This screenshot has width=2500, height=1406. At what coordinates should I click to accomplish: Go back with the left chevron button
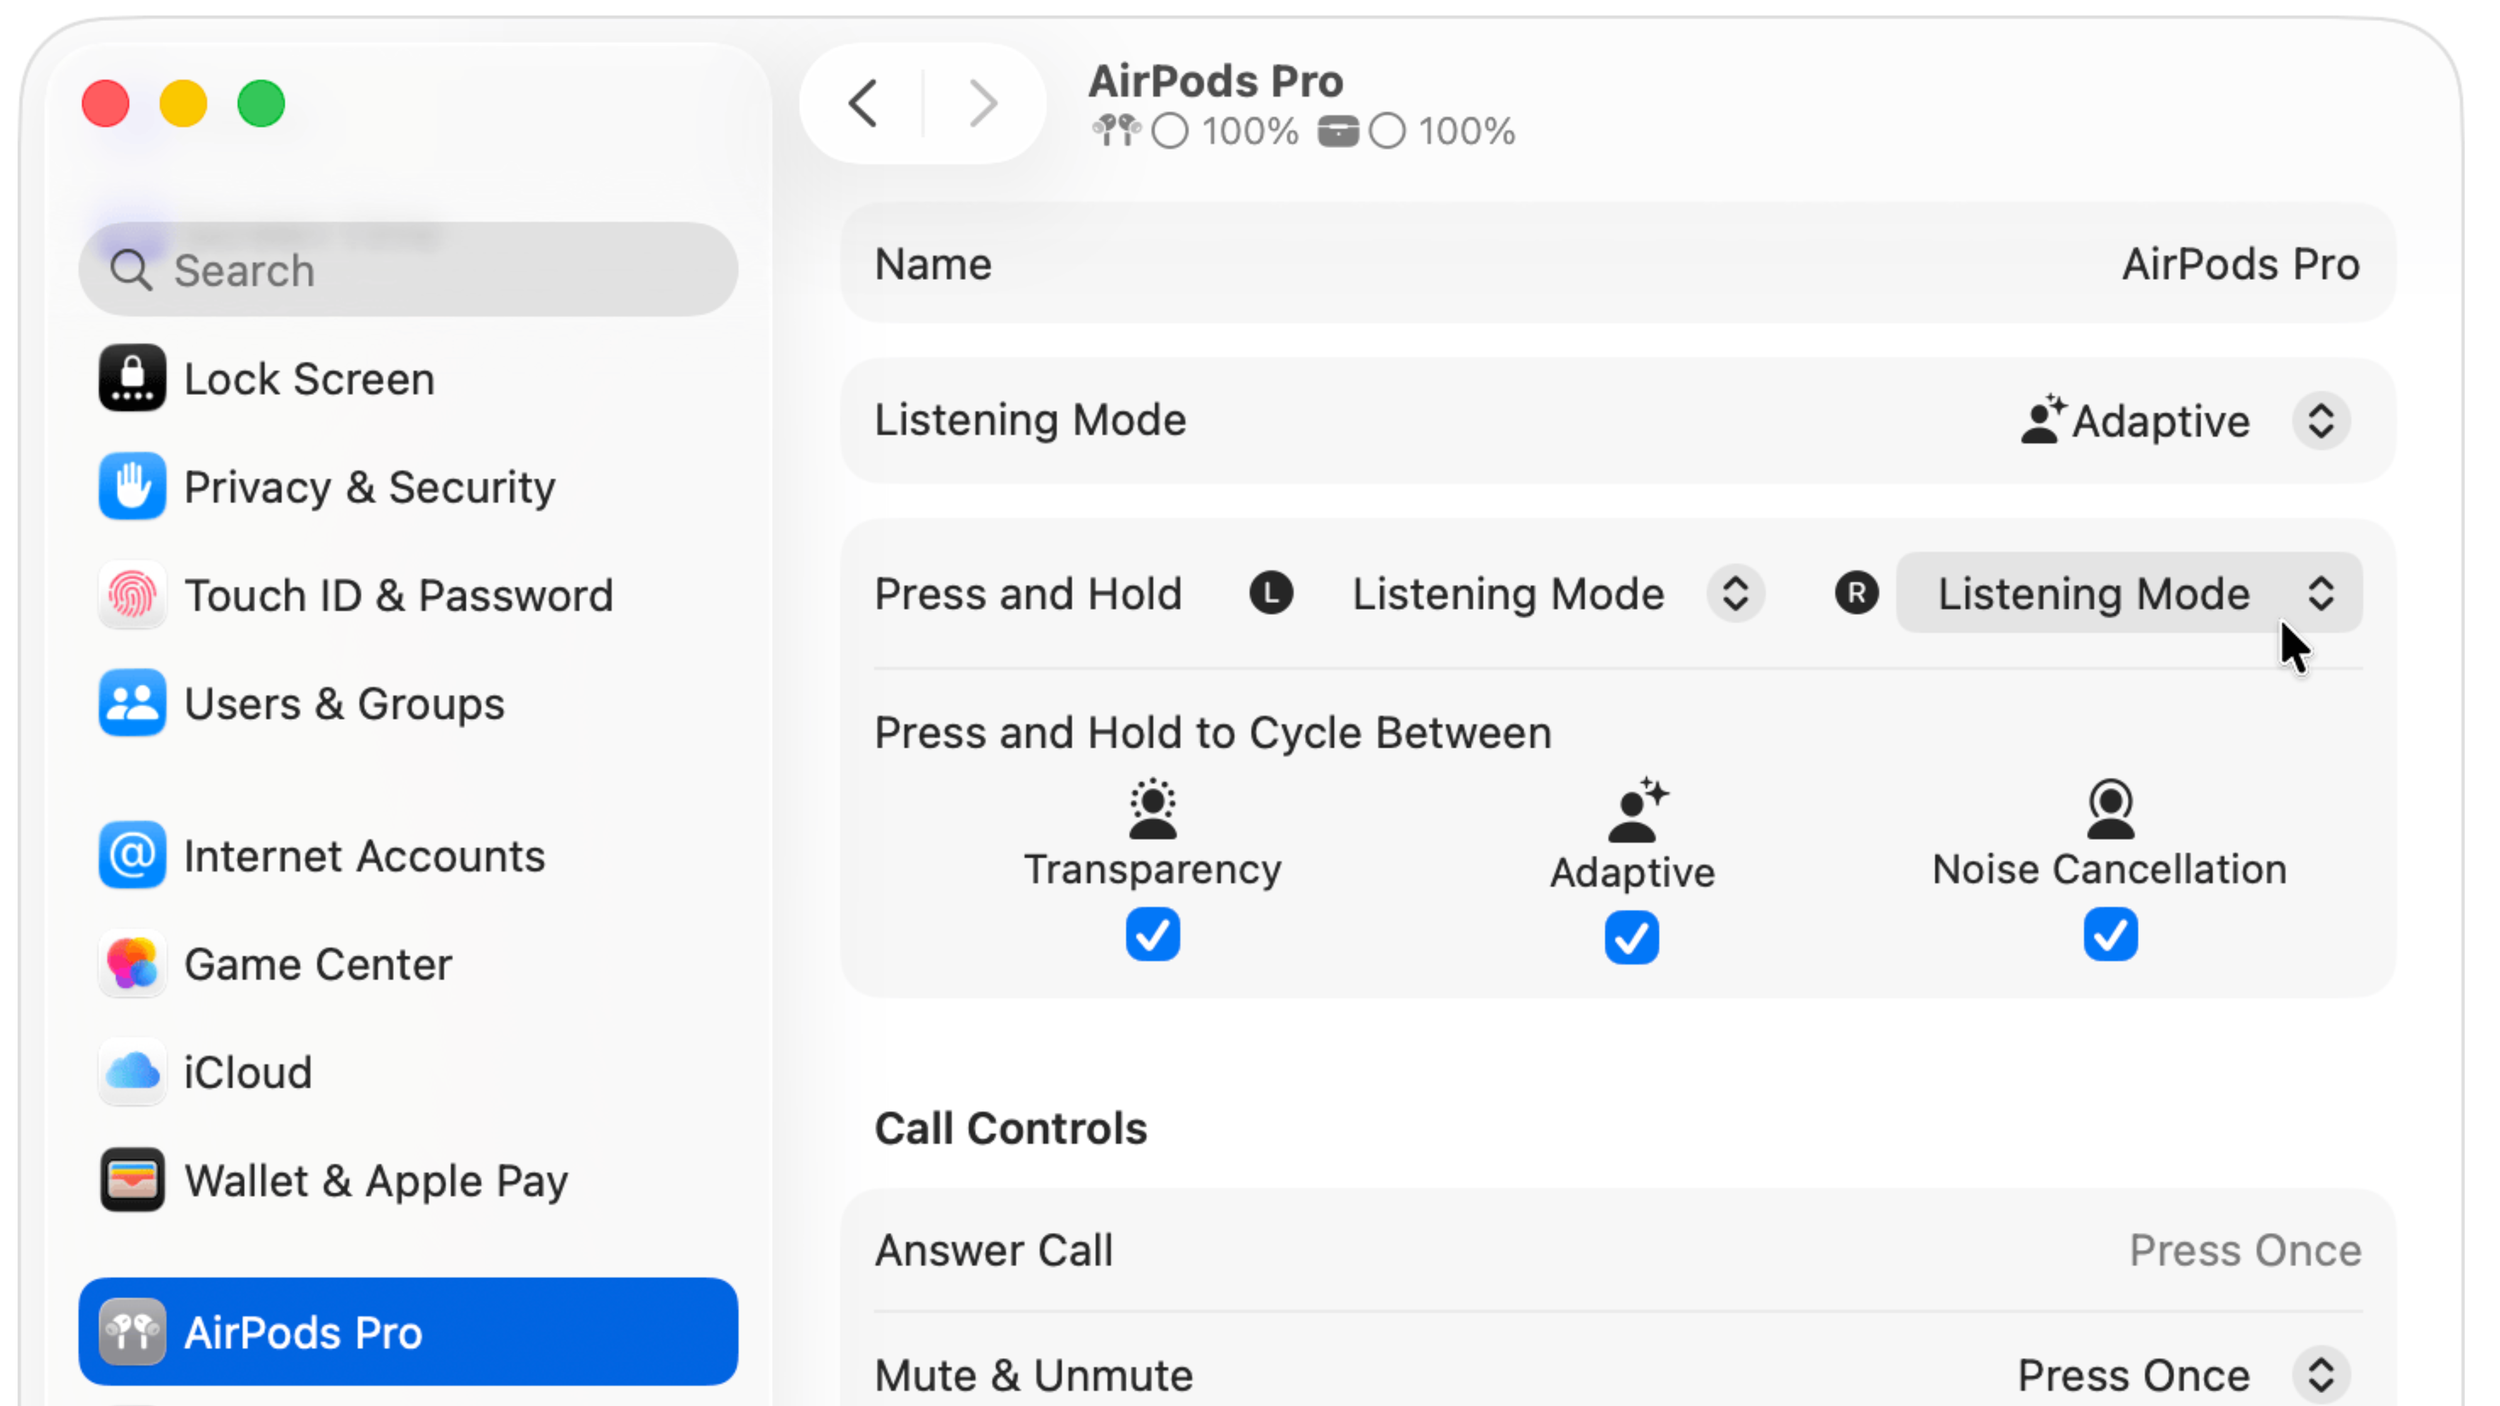point(863,103)
